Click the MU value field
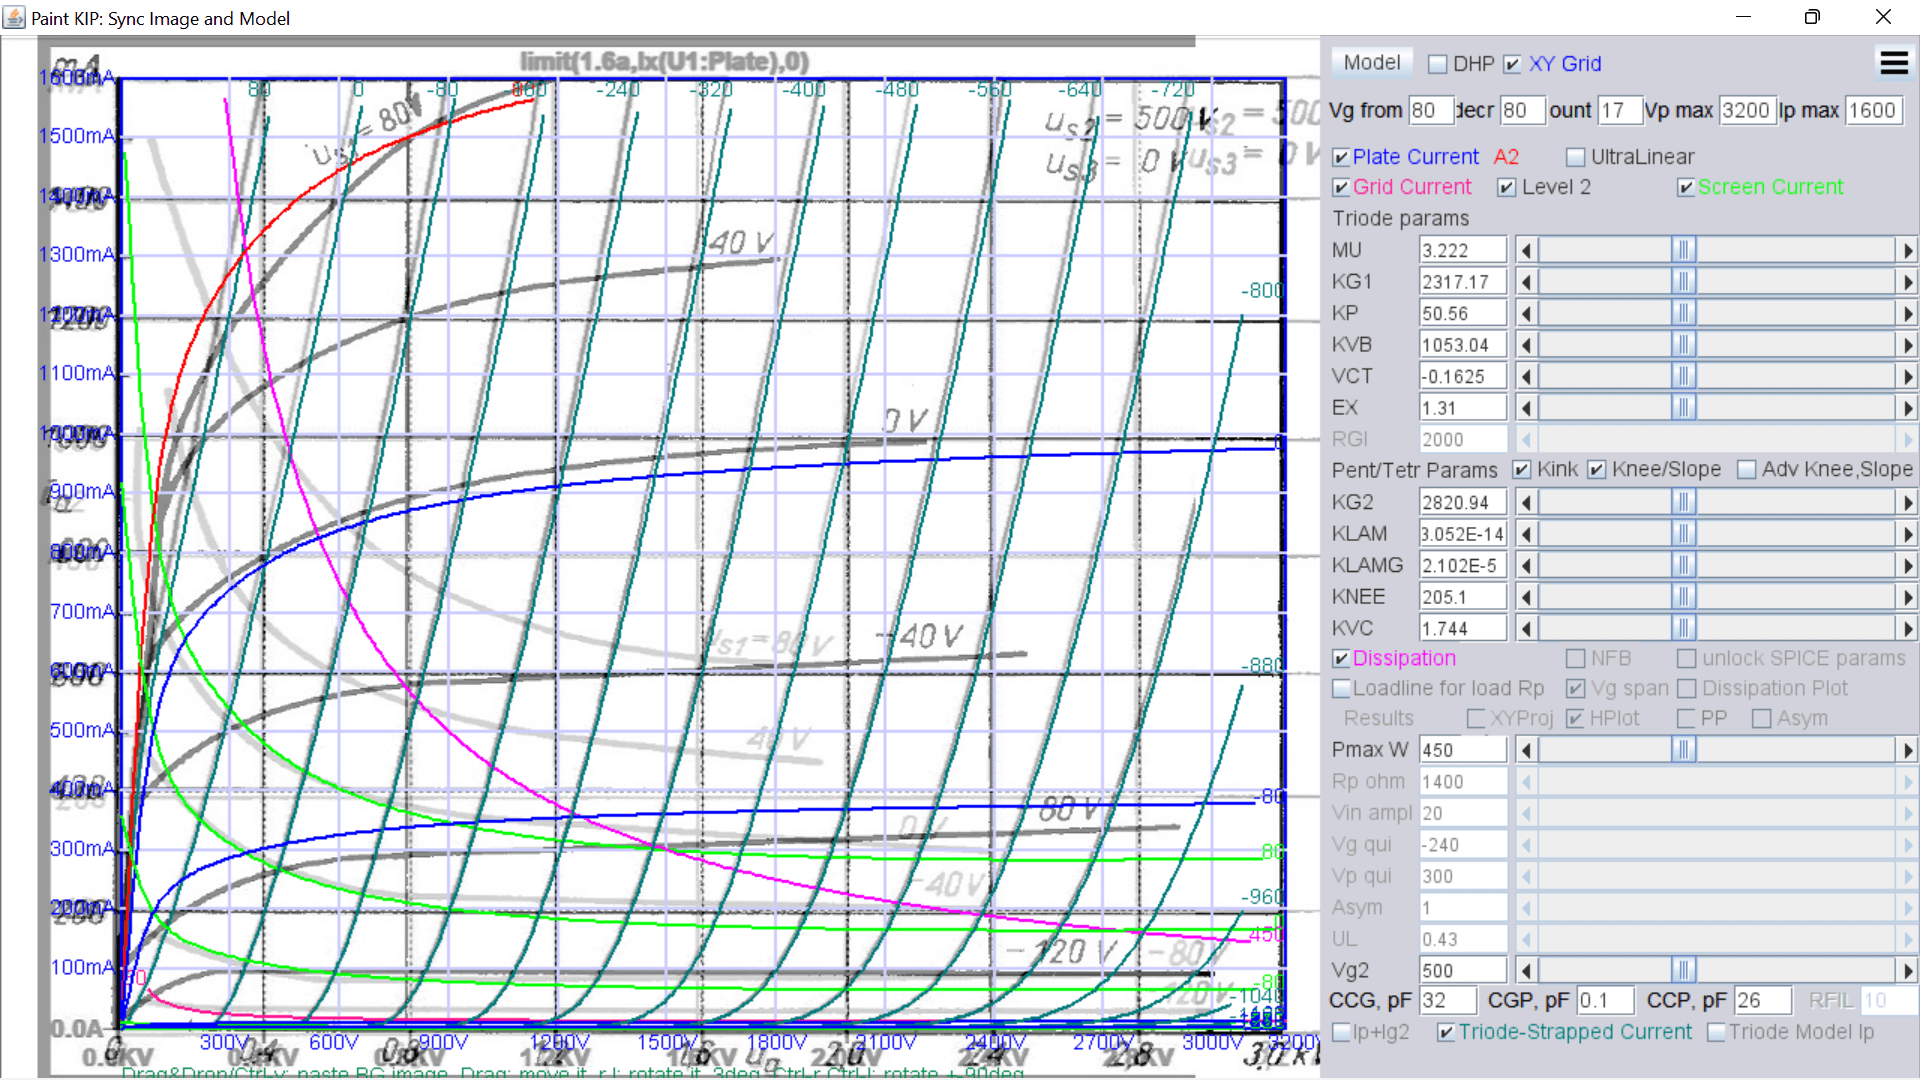 (x=1463, y=250)
